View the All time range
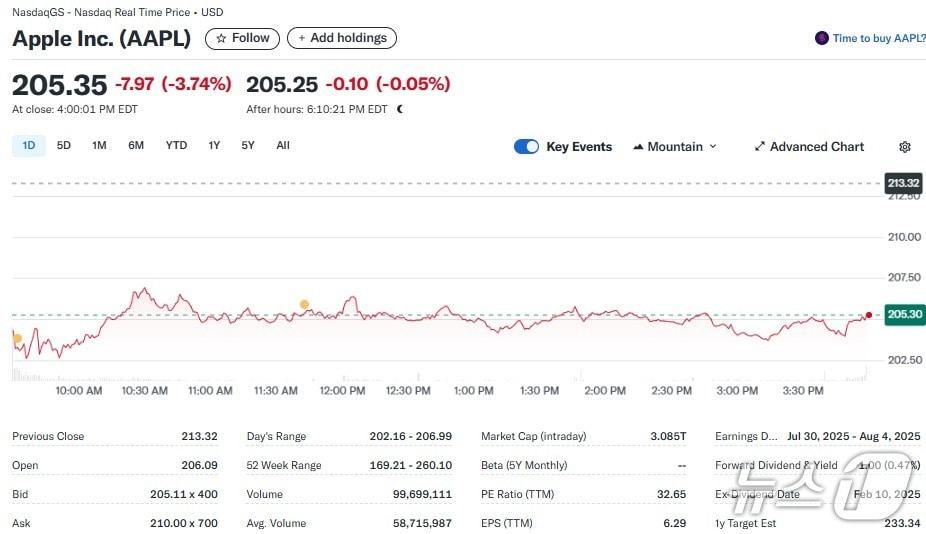The width and height of the screenshot is (926, 534). point(283,146)
